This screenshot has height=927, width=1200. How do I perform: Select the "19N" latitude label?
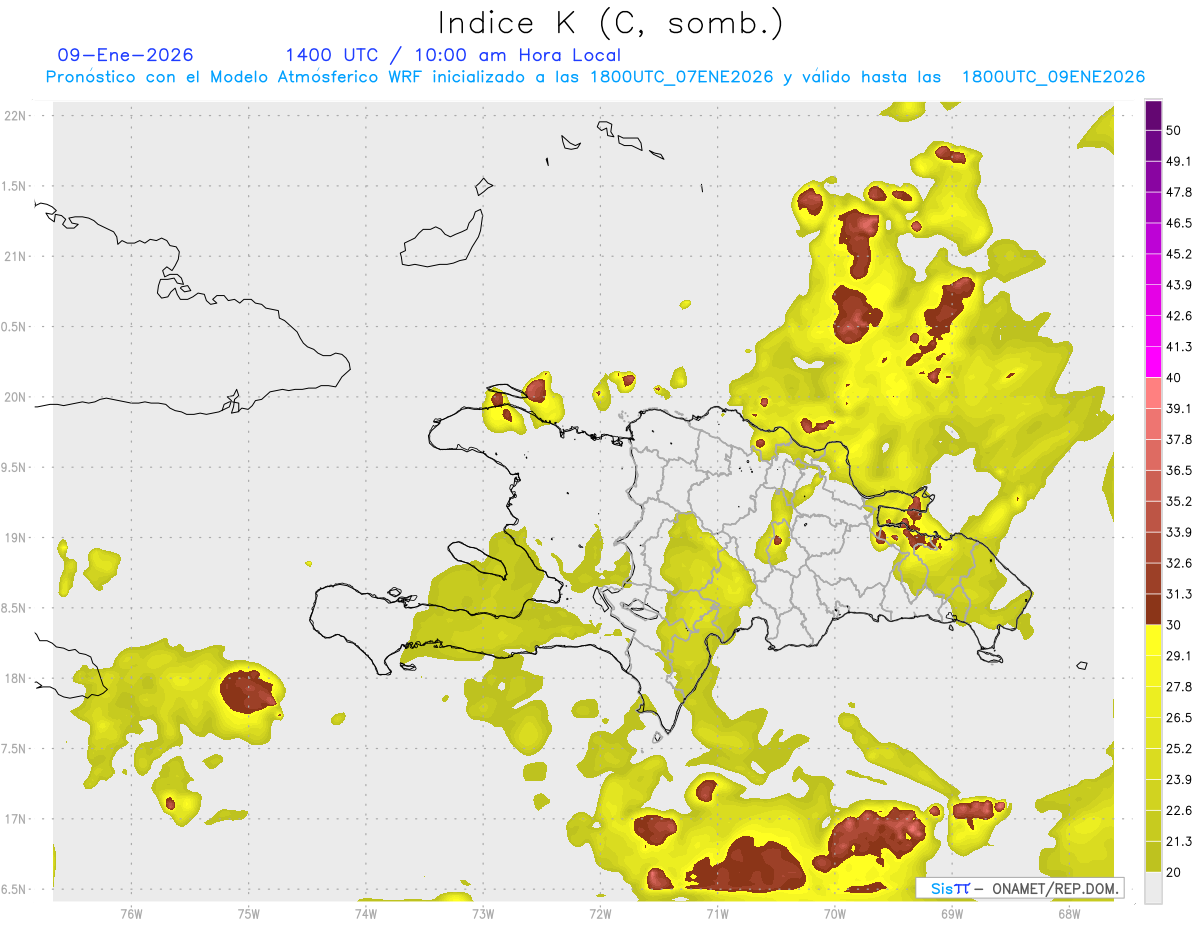pos(17,538)
